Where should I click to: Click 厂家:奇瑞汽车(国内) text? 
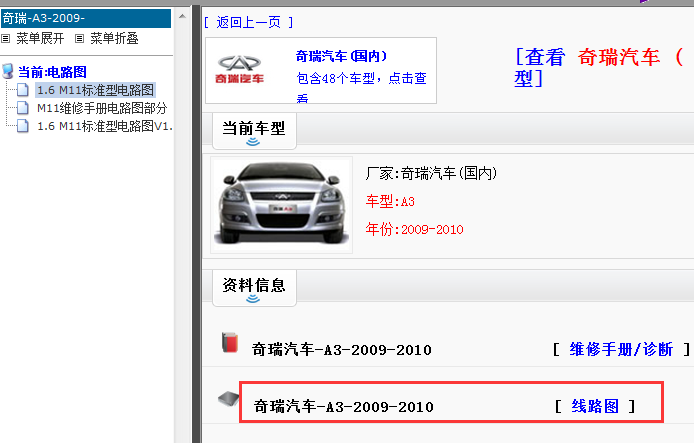(x=431, y=173)
